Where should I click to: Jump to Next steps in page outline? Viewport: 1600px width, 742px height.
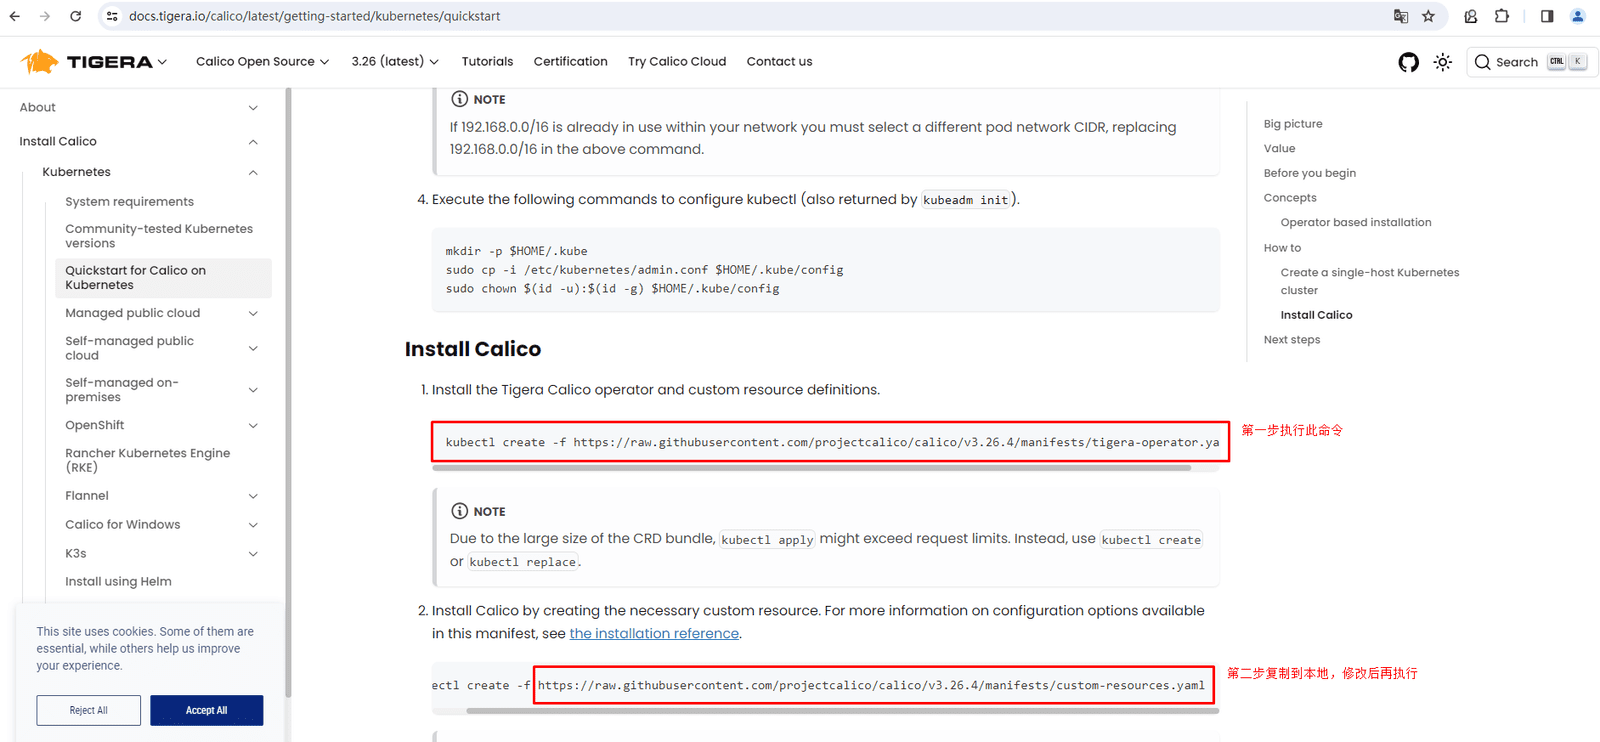[x=1292, y=340]
